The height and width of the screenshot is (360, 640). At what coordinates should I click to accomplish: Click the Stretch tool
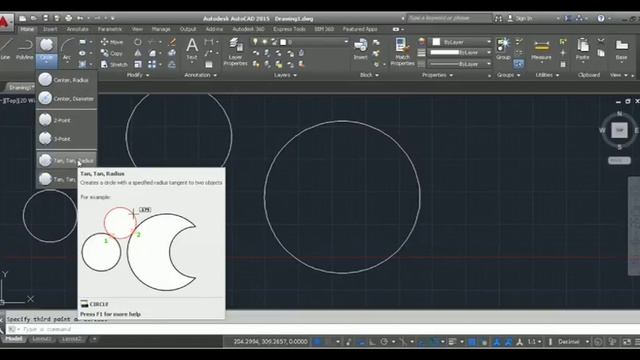pos(114,64)
